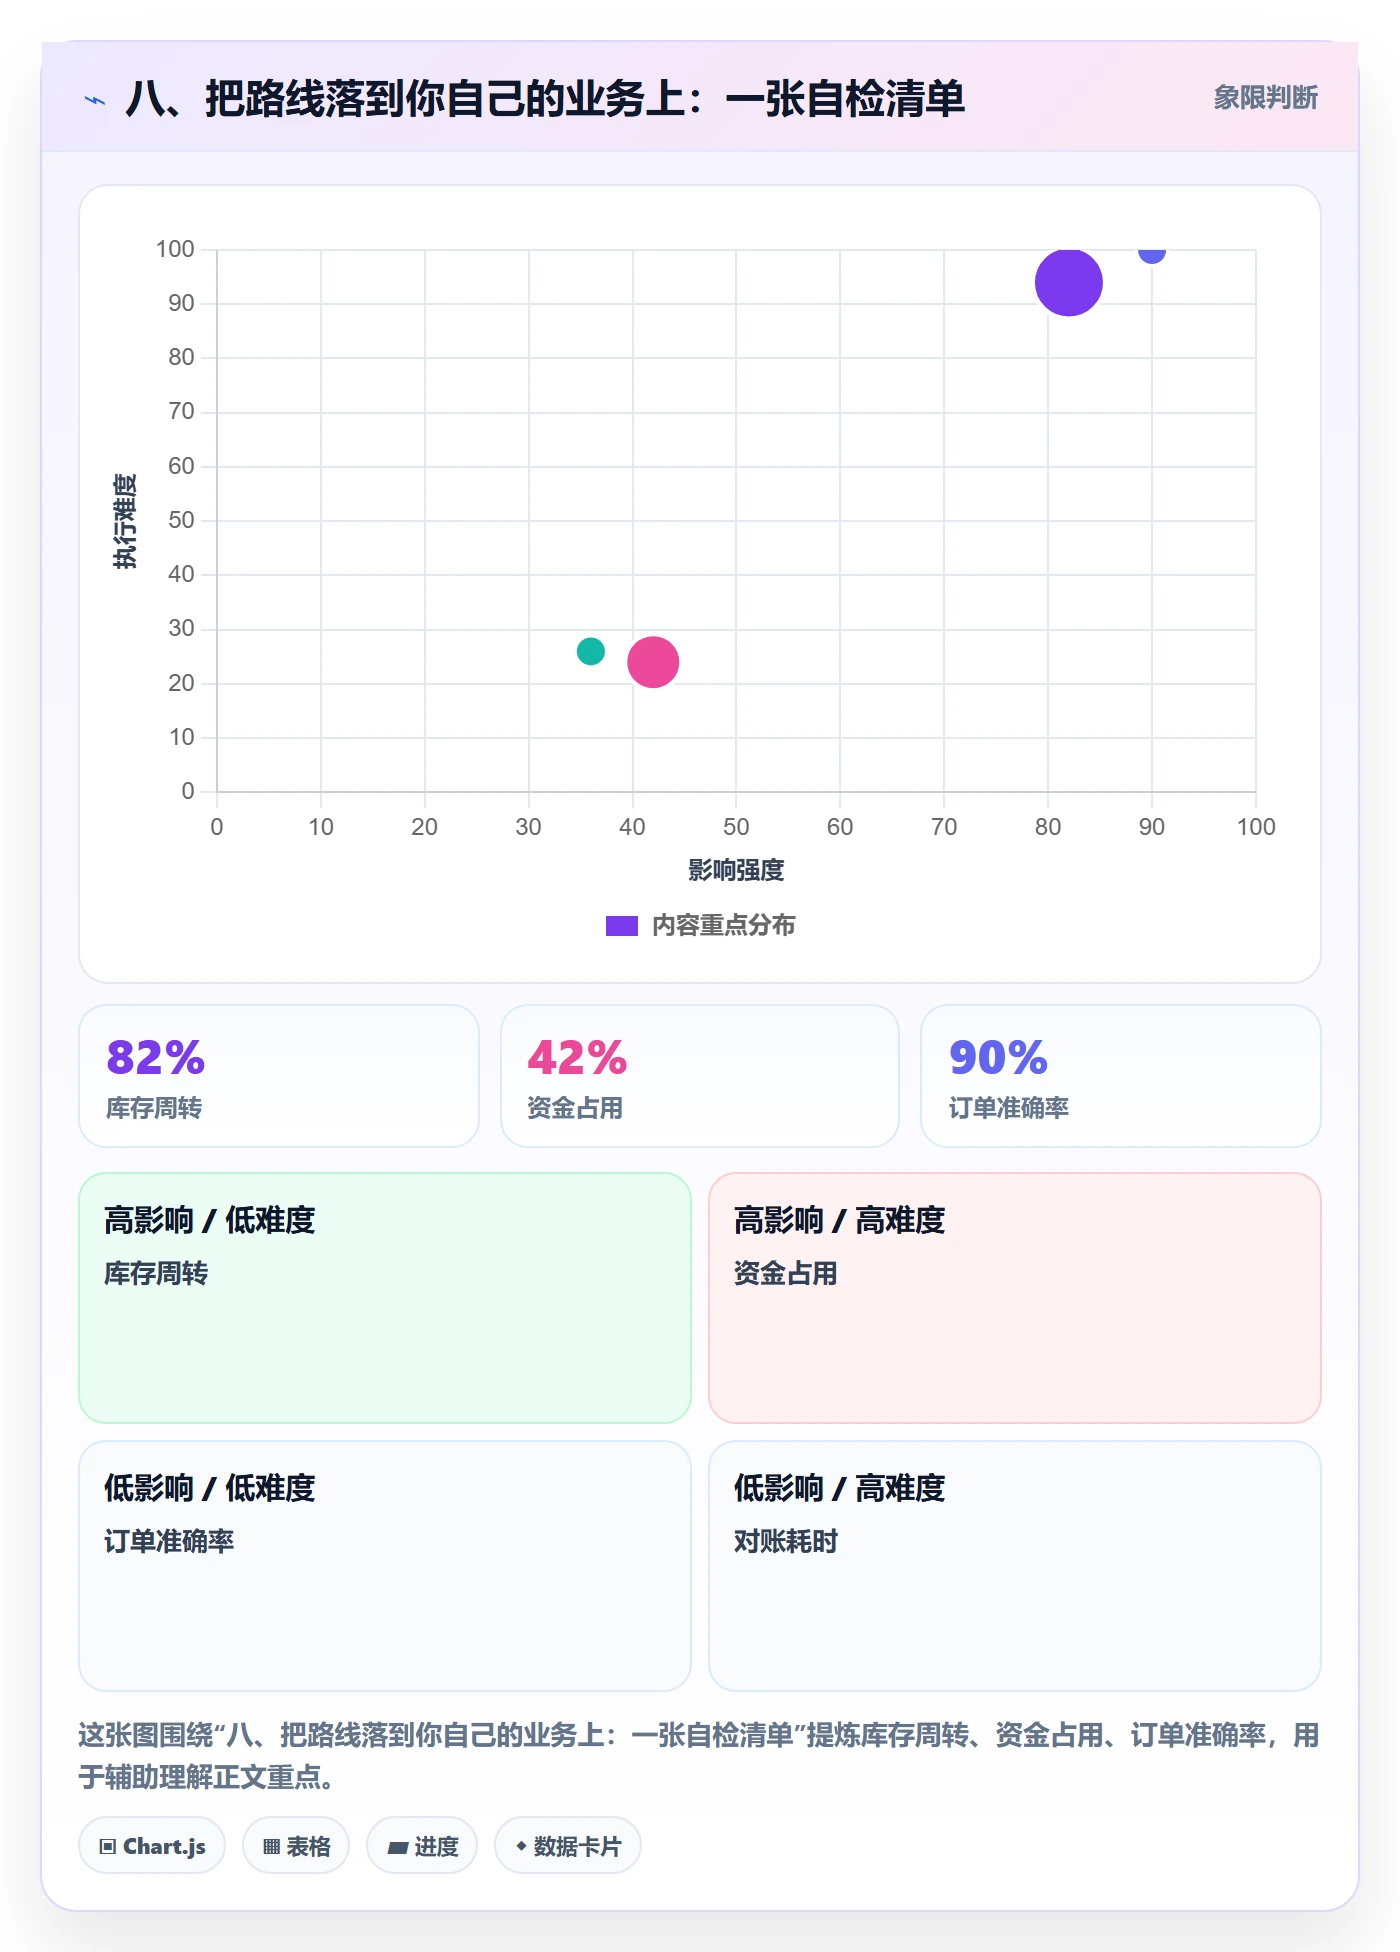The image size is (1400, 1952).
Task: Click the 象限判断 label in the header
Action: pos(1266,98)
